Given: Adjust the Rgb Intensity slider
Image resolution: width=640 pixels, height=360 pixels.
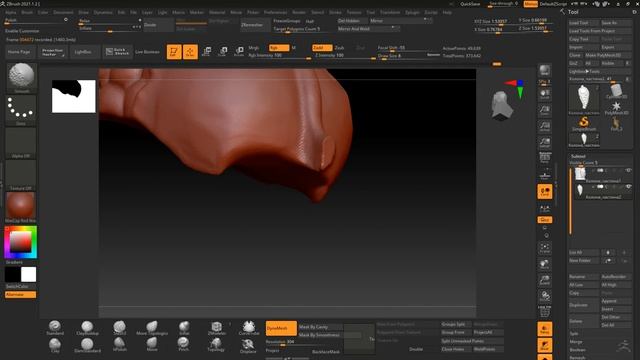Looking at the screenshot, I should coord(279,56).
